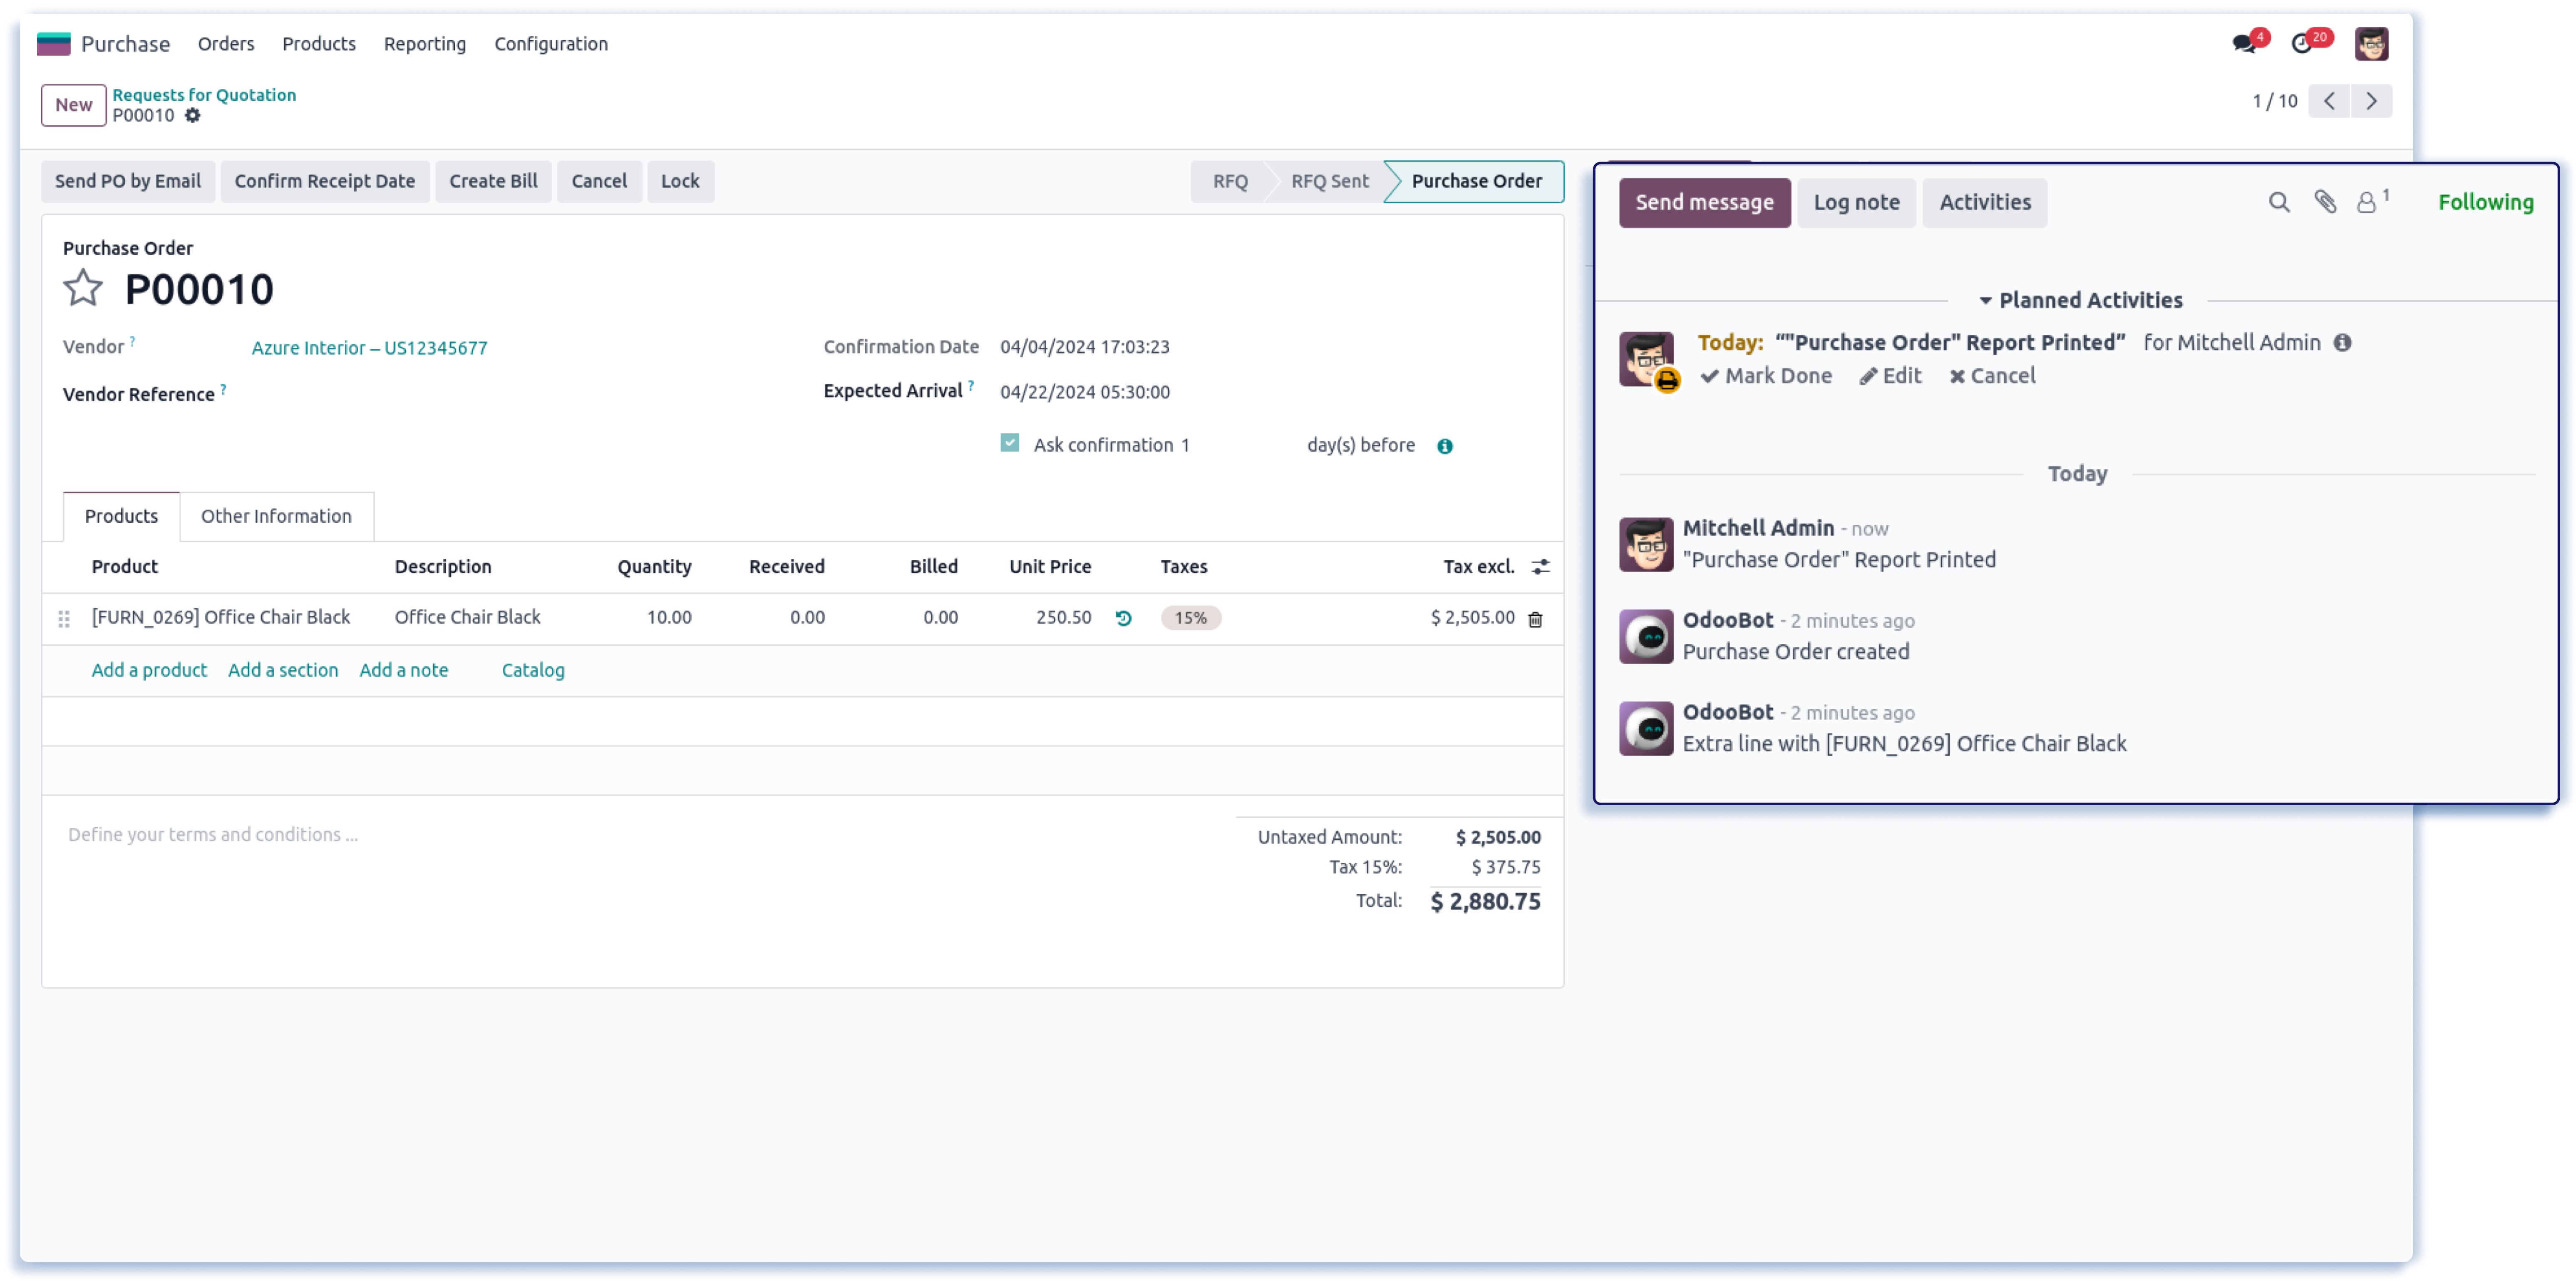Lock the purchase order
The height and width of the screenshot is (1281, 2576).
[680, 181]
